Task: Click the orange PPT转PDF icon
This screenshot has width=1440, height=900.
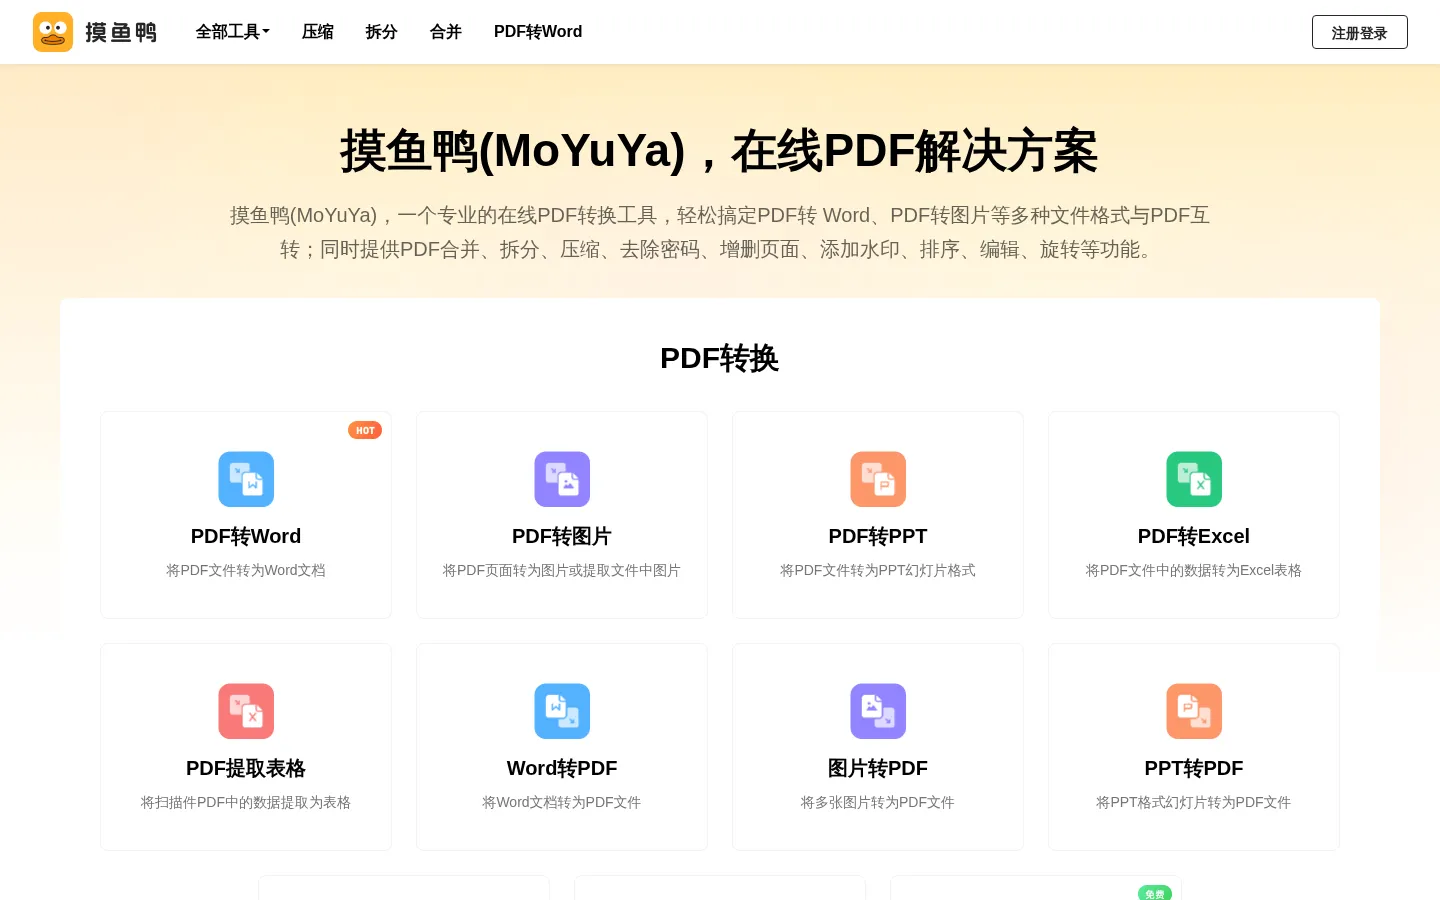Action: 1194,711
